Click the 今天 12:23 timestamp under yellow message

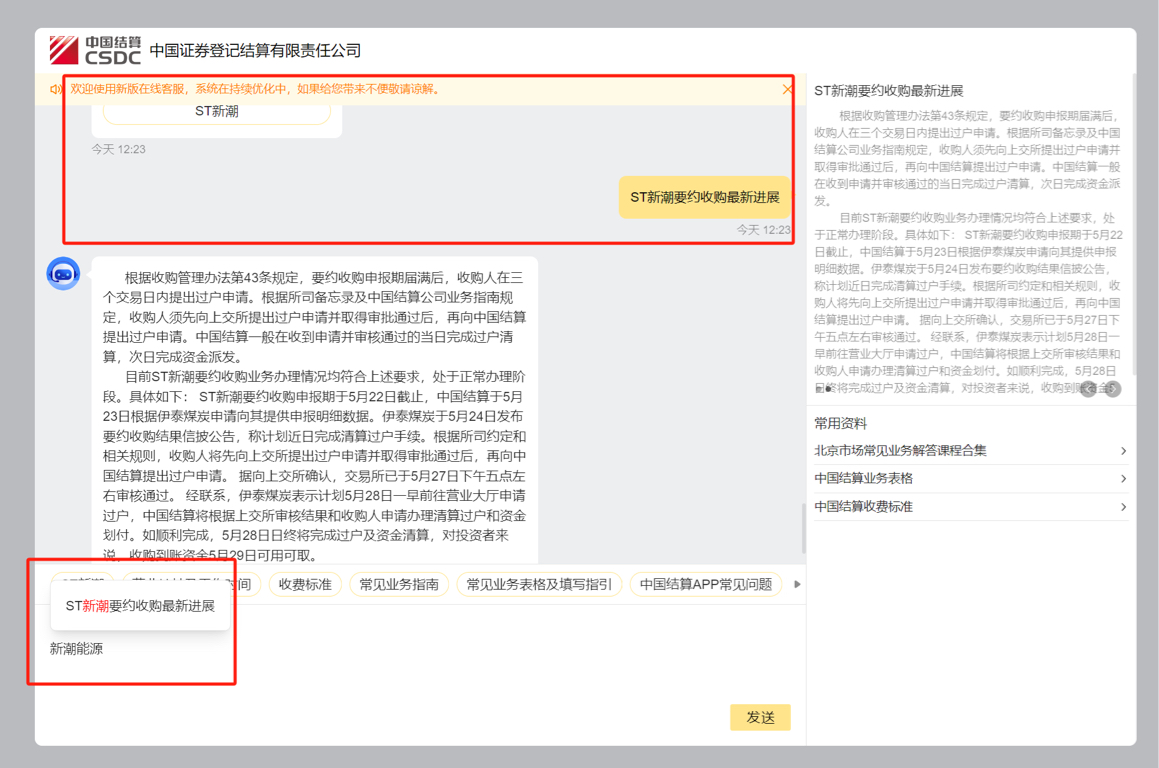pos(764,230)
